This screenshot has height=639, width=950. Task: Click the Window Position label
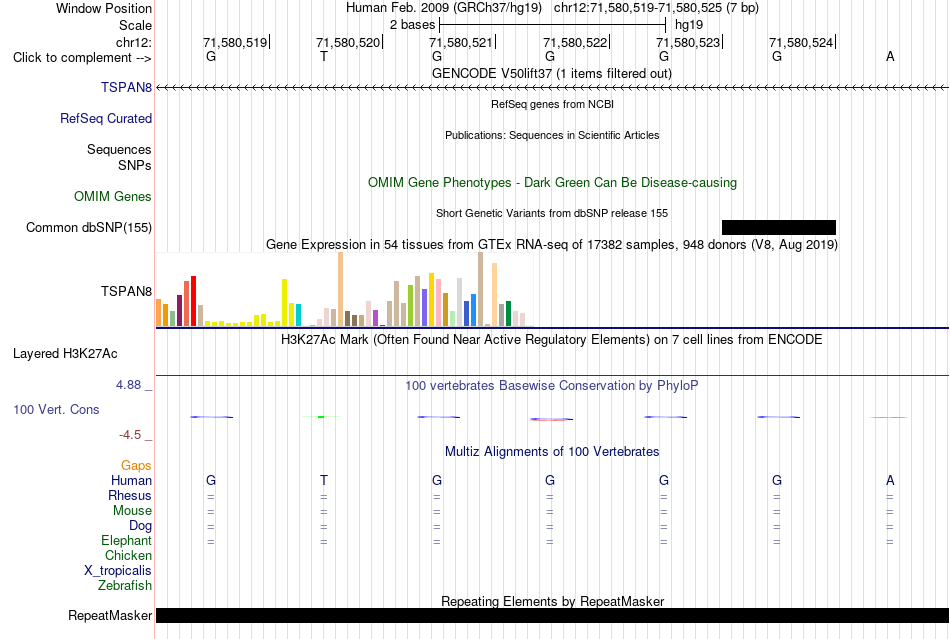click(104, 9)
